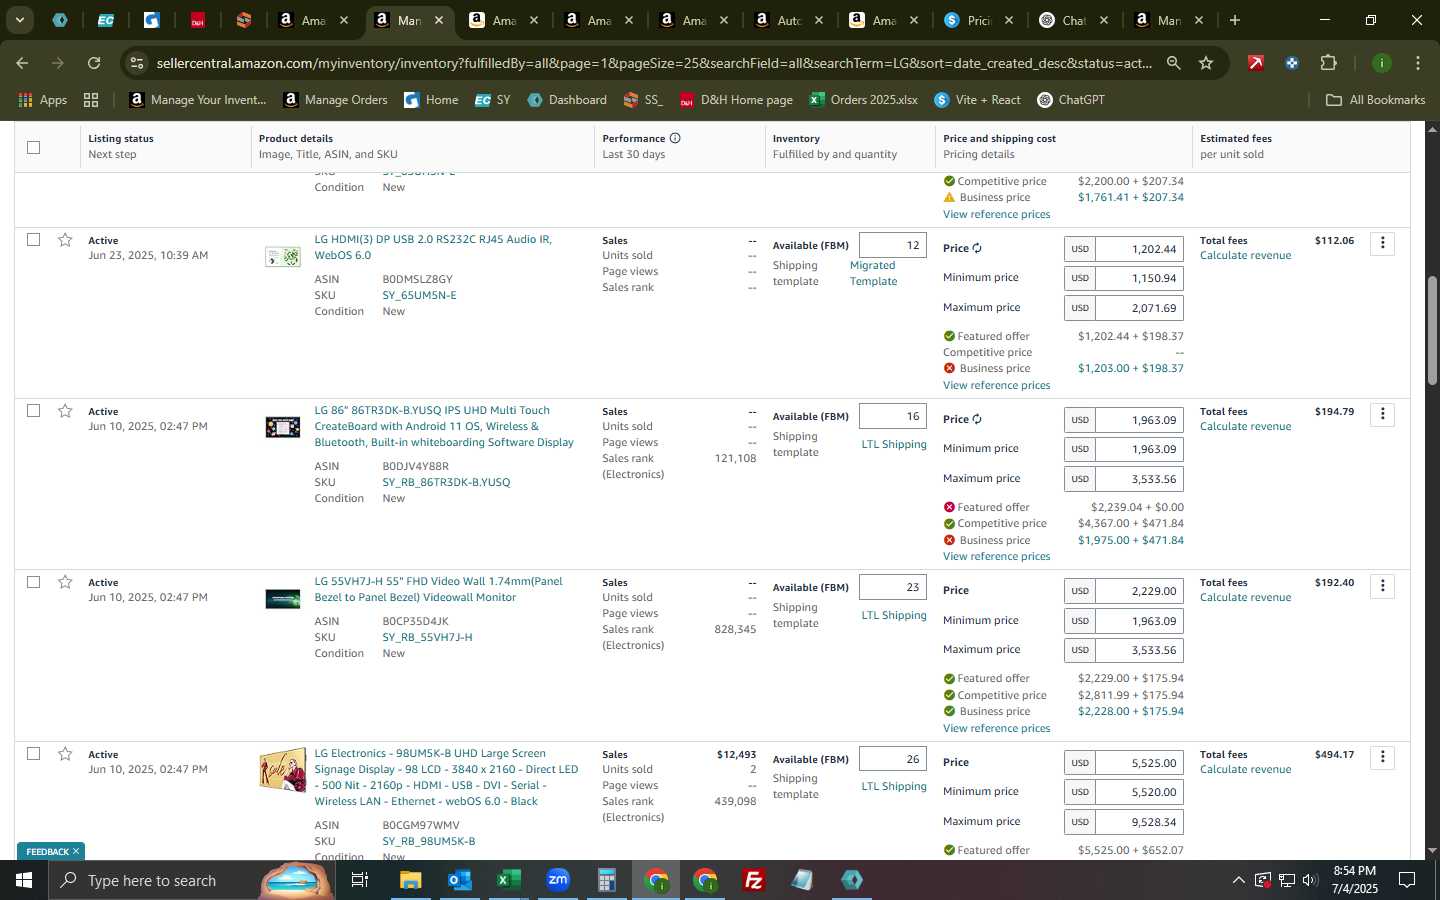Open Chrome three-dot menu
The height and width of the screenshot is (900, 1440).
click(1418, 63)
